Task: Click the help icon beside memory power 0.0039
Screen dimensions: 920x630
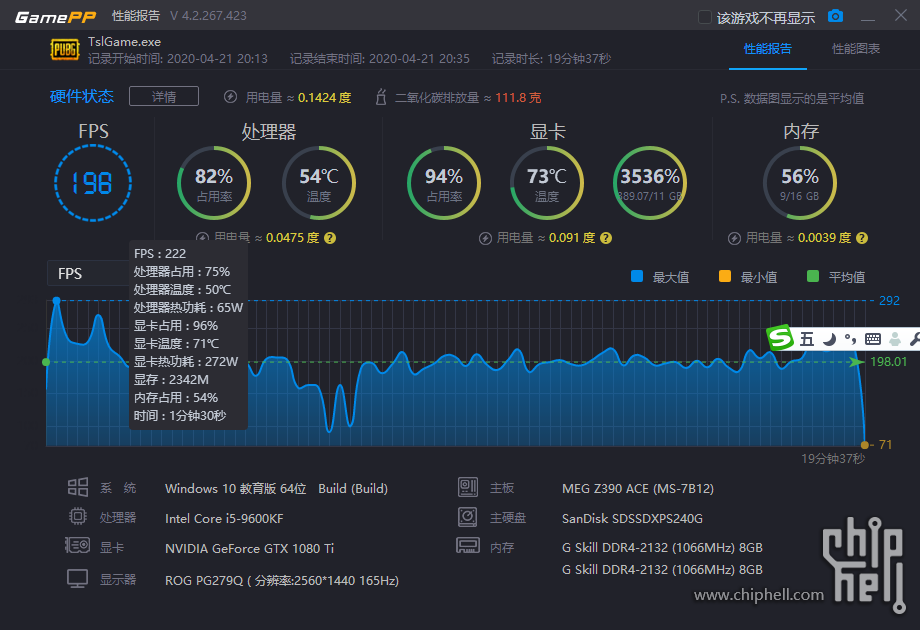Action: point(862,238)
